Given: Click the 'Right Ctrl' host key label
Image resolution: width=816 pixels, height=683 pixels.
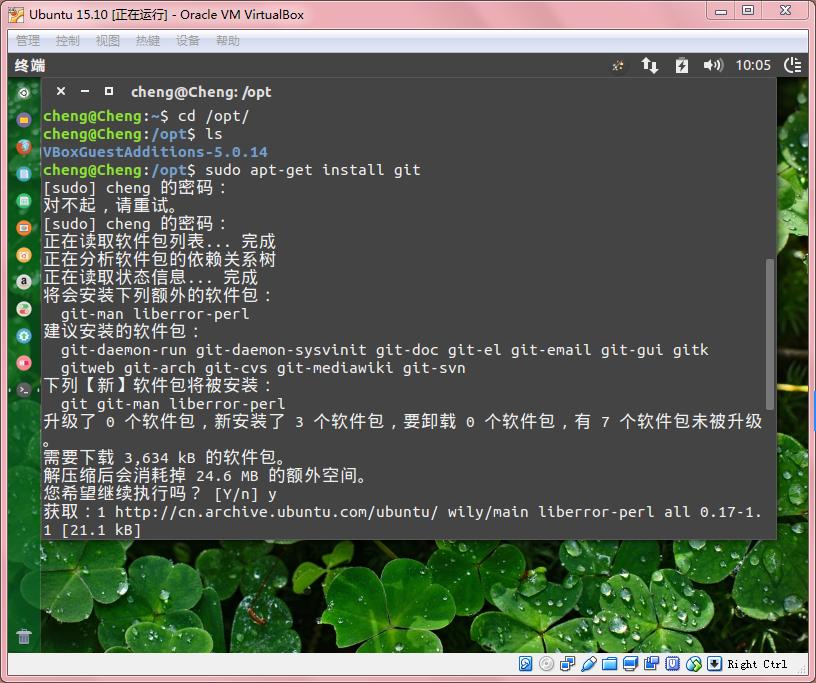Looking at the screenshot, I should click(x=757, y=664).
